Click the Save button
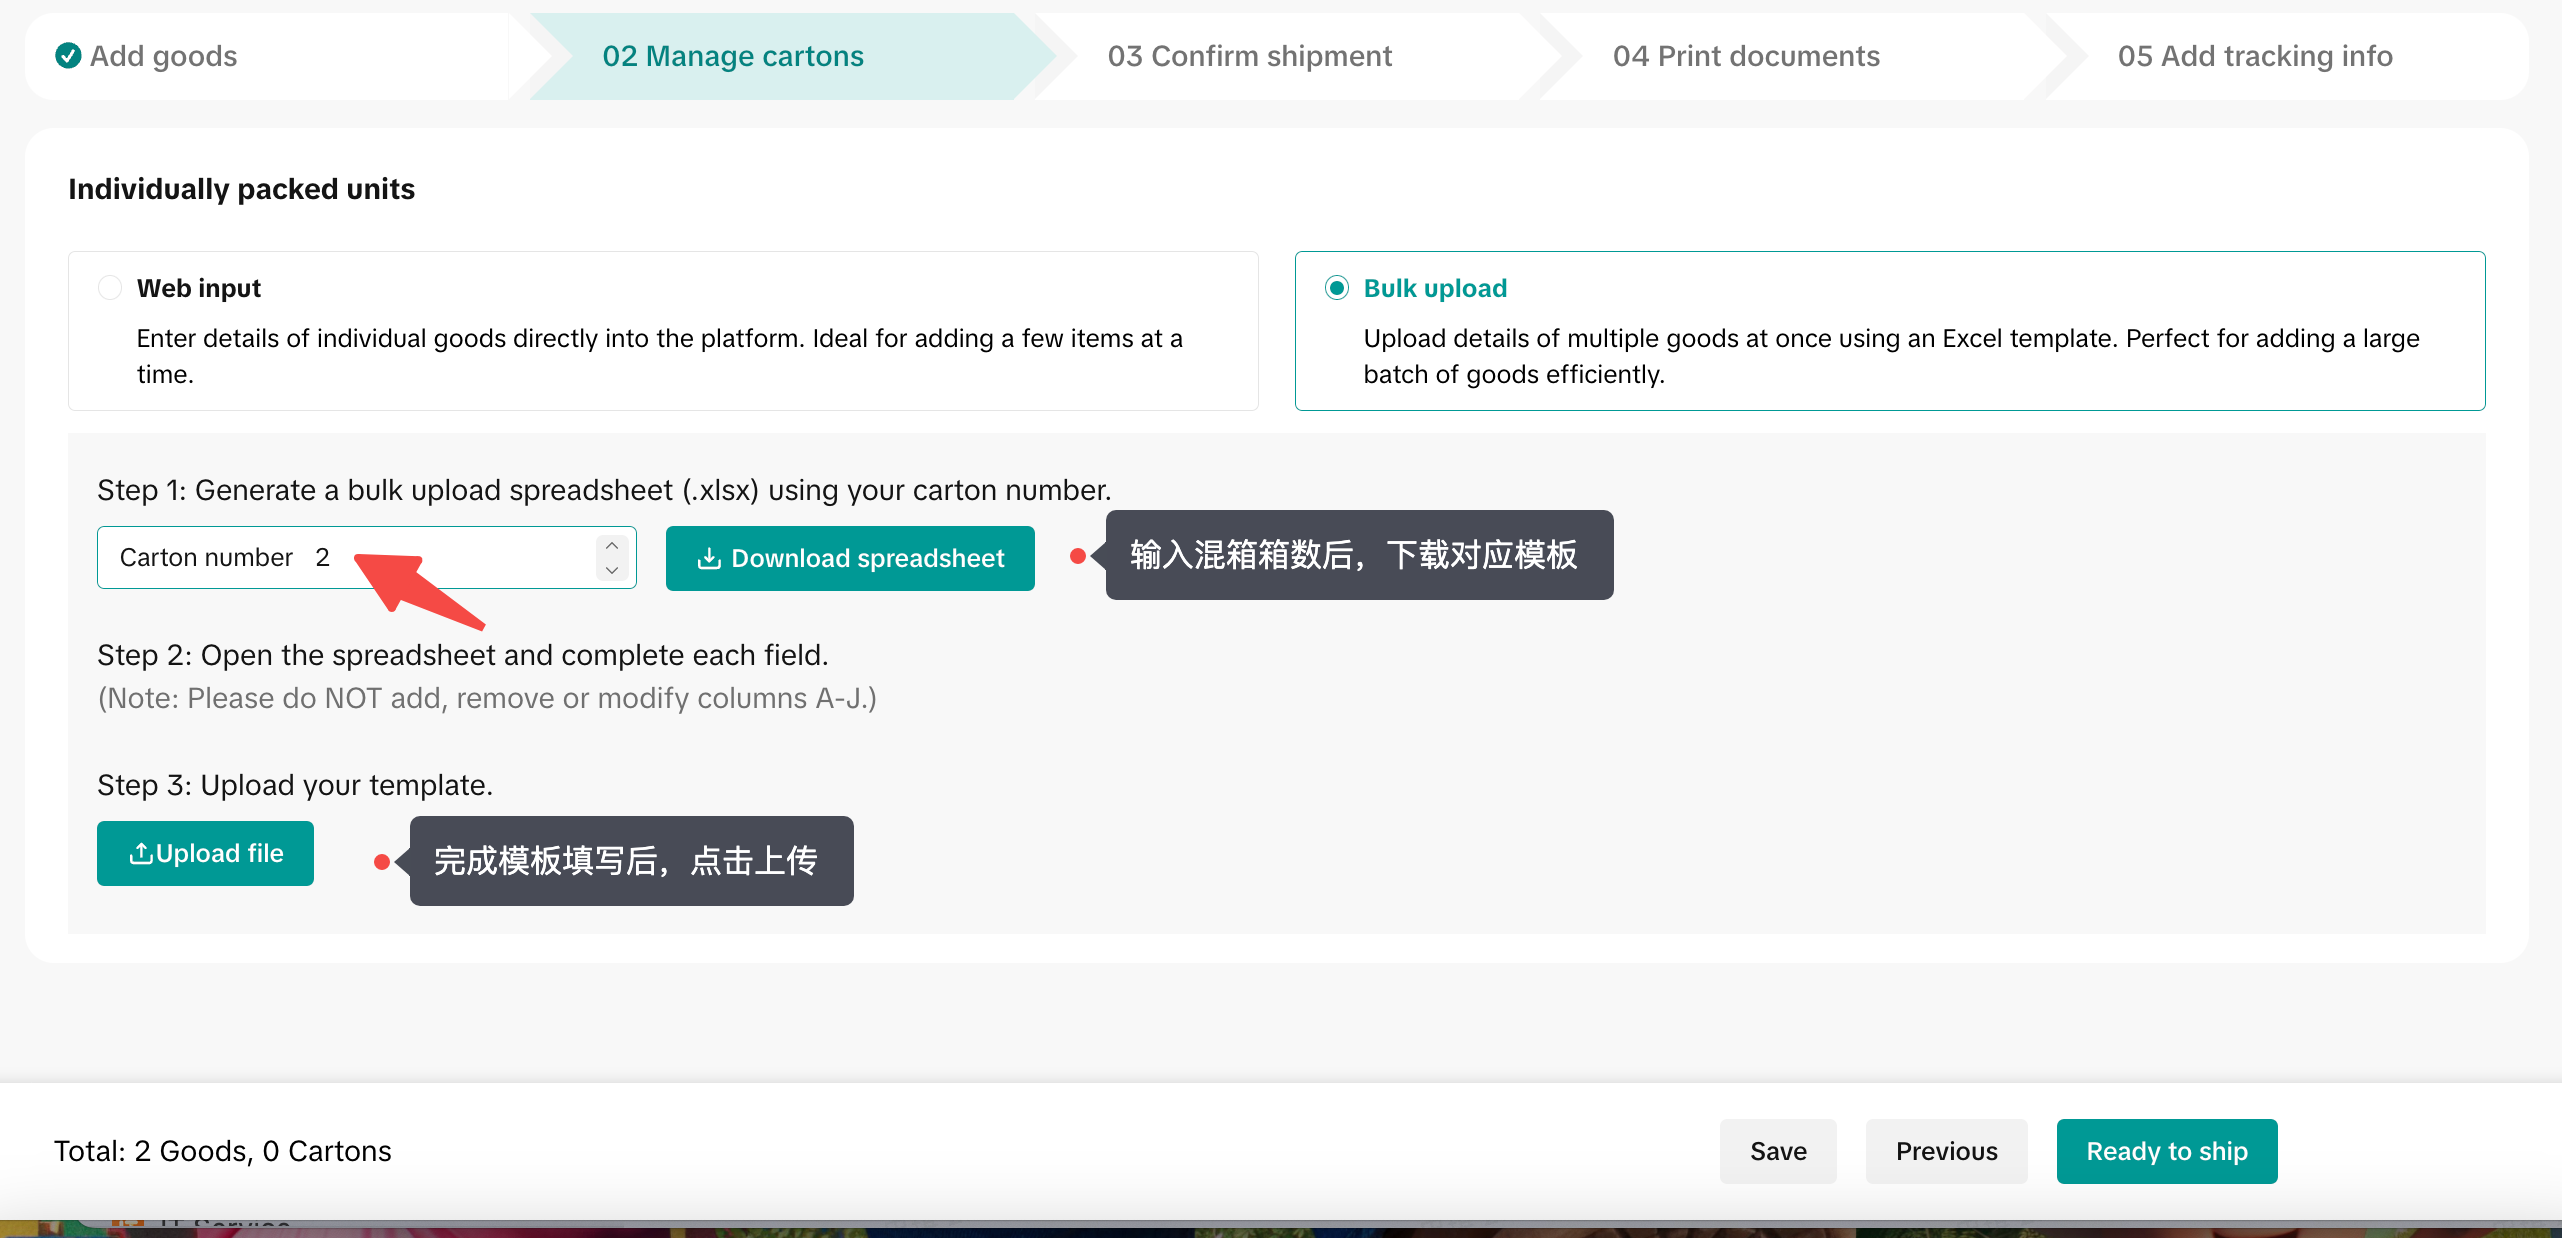 point(1778,1151)
